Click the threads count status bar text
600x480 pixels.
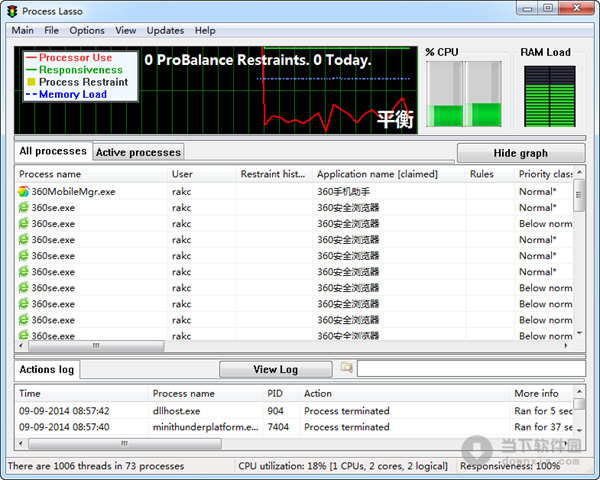click(x=96, y=466)
